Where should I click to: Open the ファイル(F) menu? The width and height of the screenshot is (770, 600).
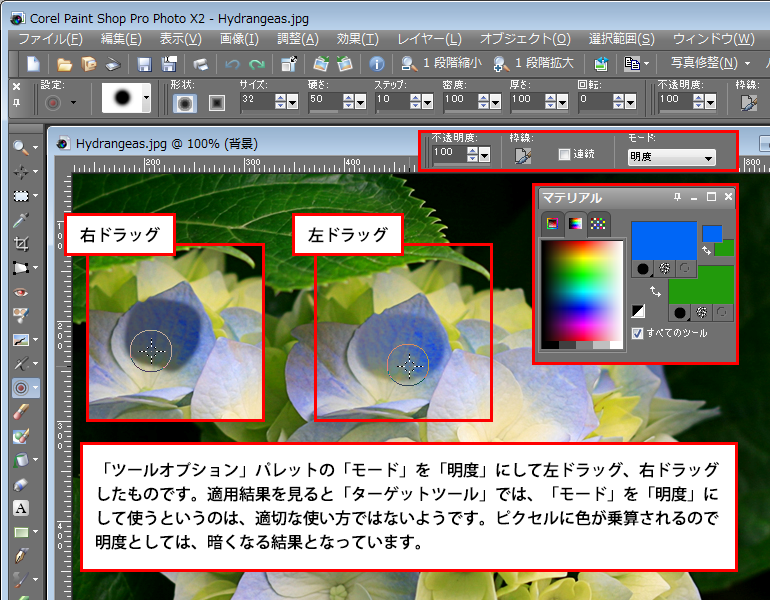coord(51,39)
